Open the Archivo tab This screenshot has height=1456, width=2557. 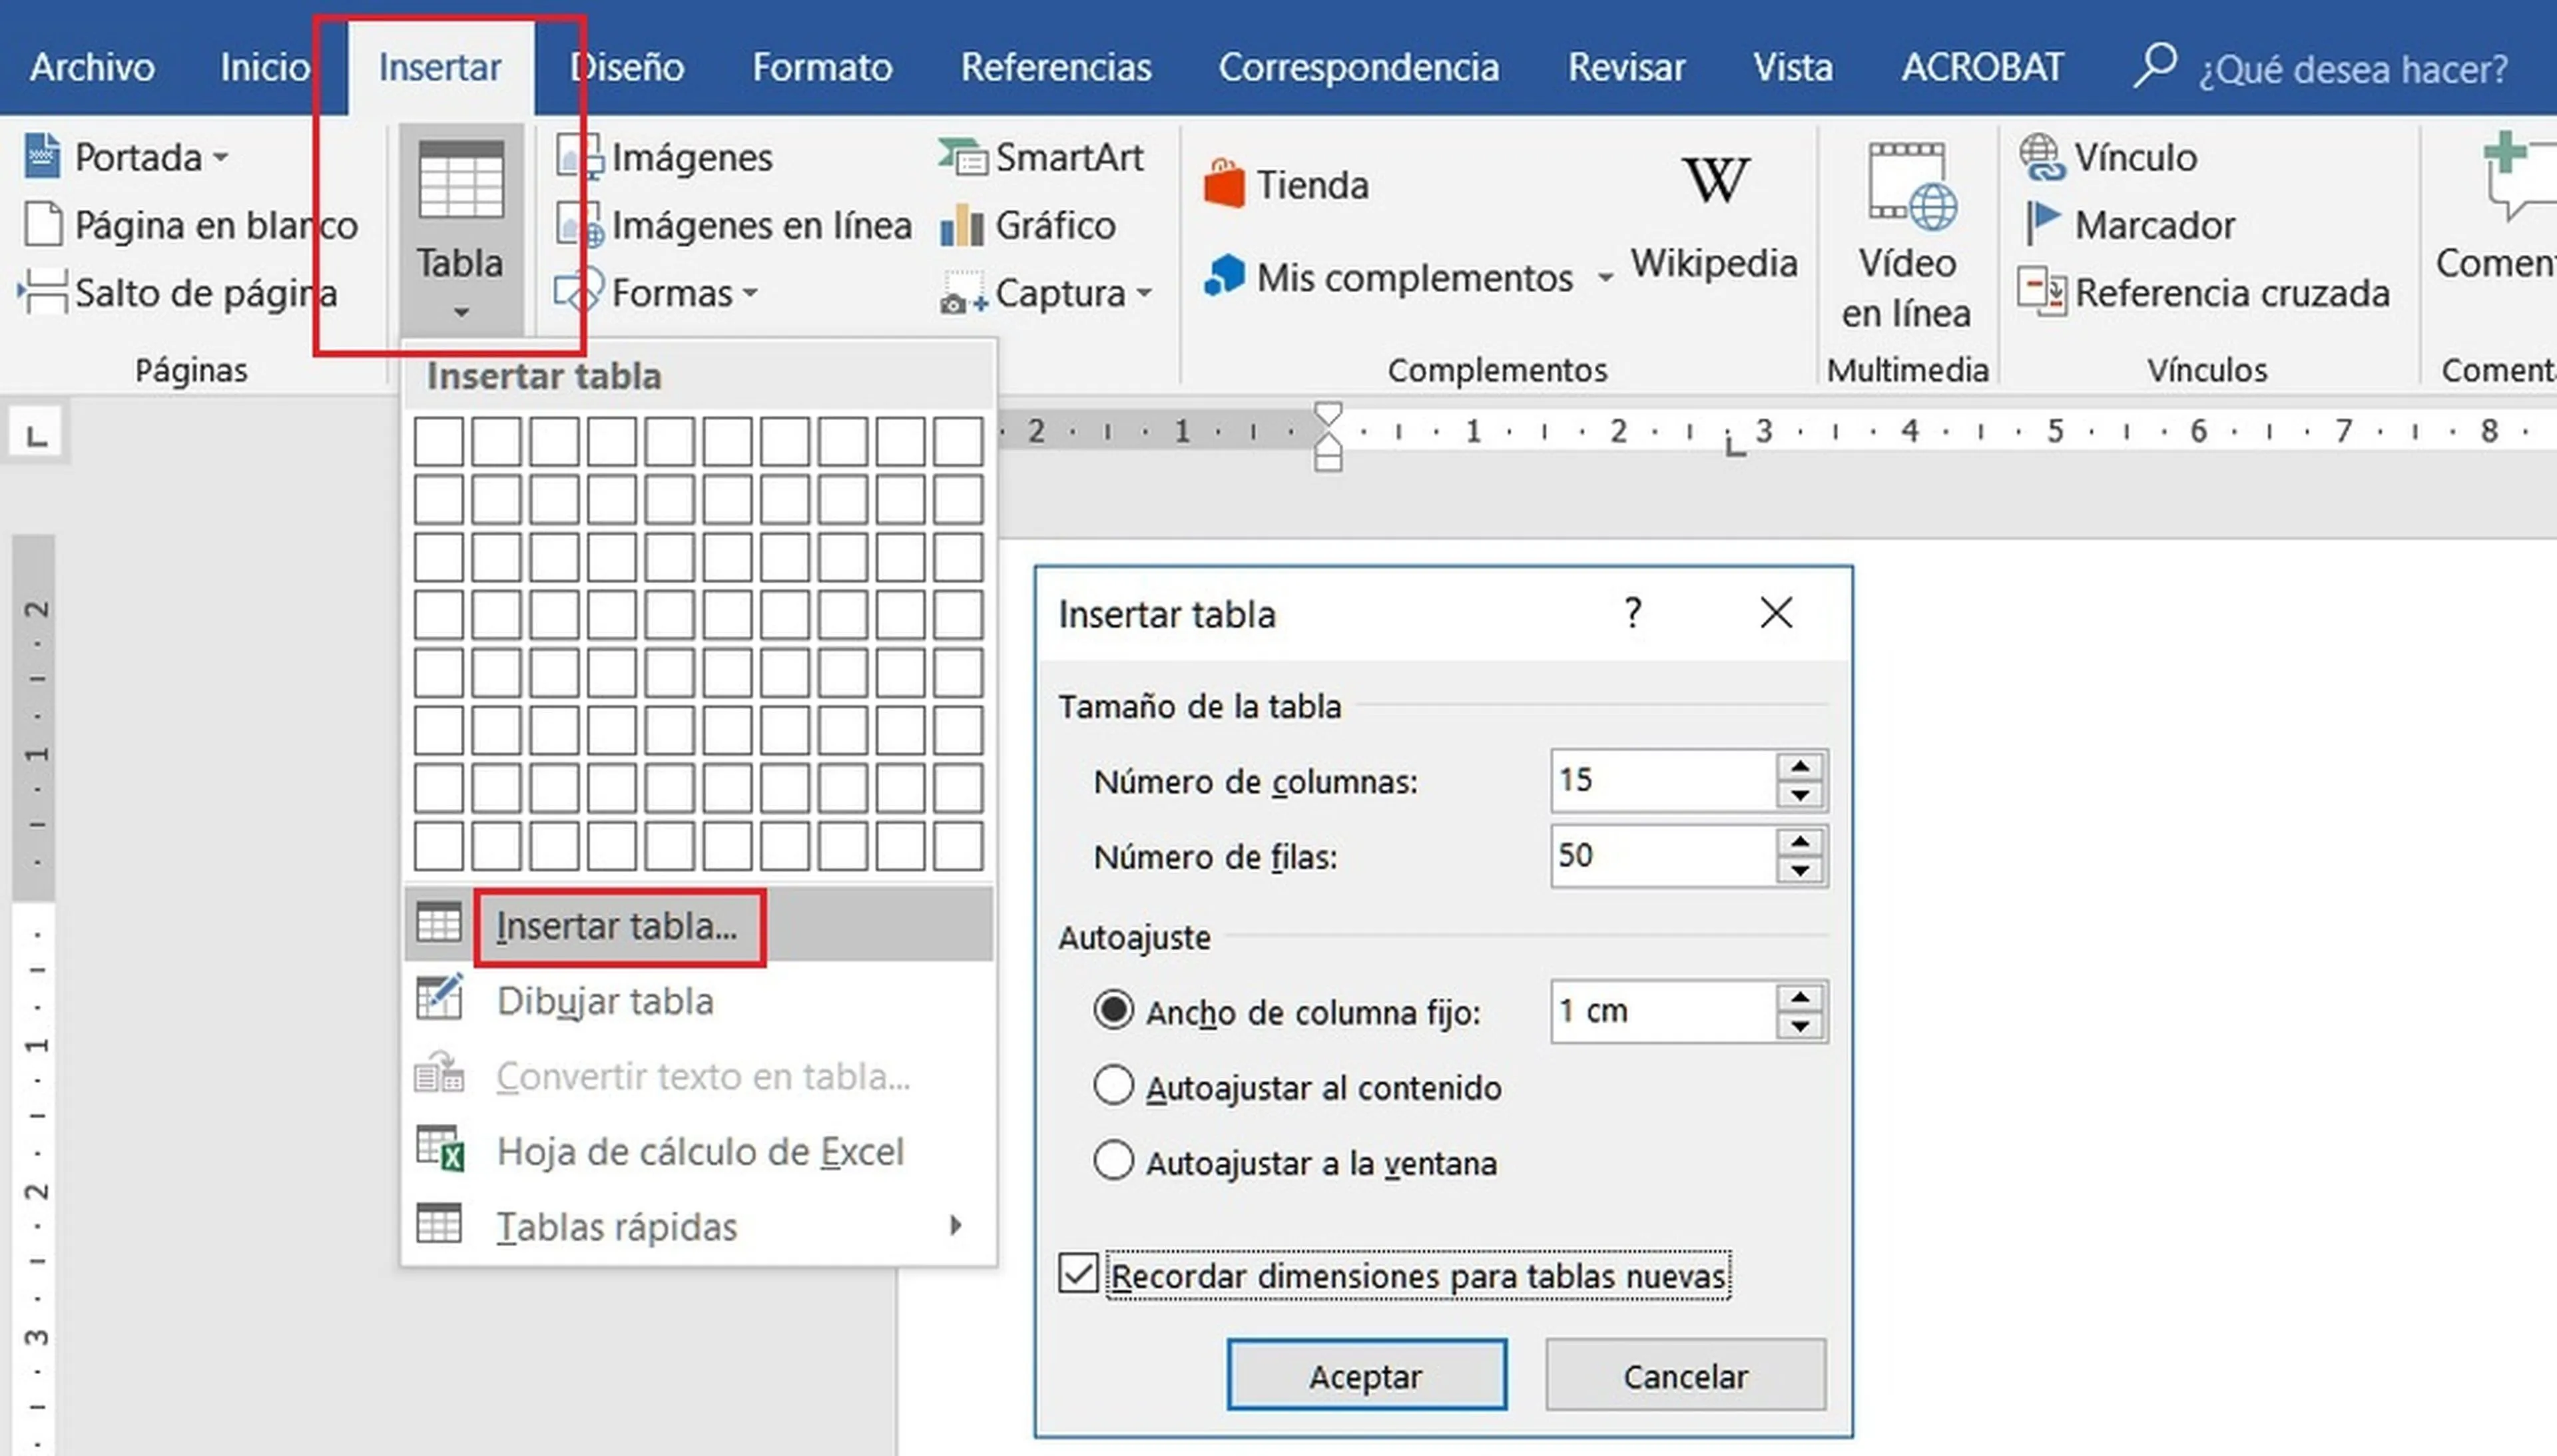coord(92,67)
